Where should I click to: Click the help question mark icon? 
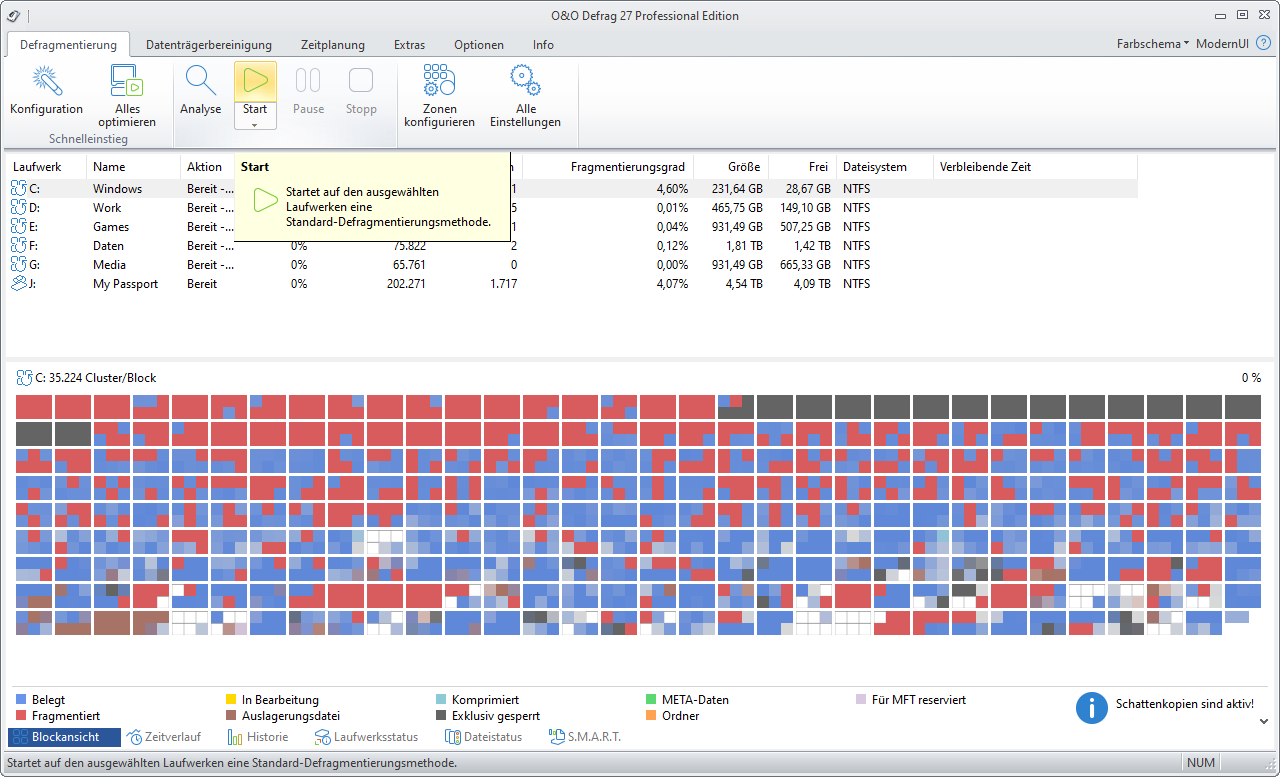pos(1263,44)
